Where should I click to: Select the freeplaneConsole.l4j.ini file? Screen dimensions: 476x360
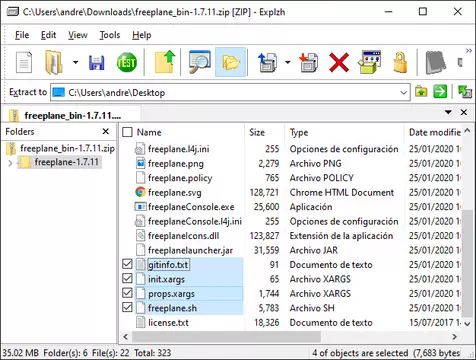click(195, 221)
